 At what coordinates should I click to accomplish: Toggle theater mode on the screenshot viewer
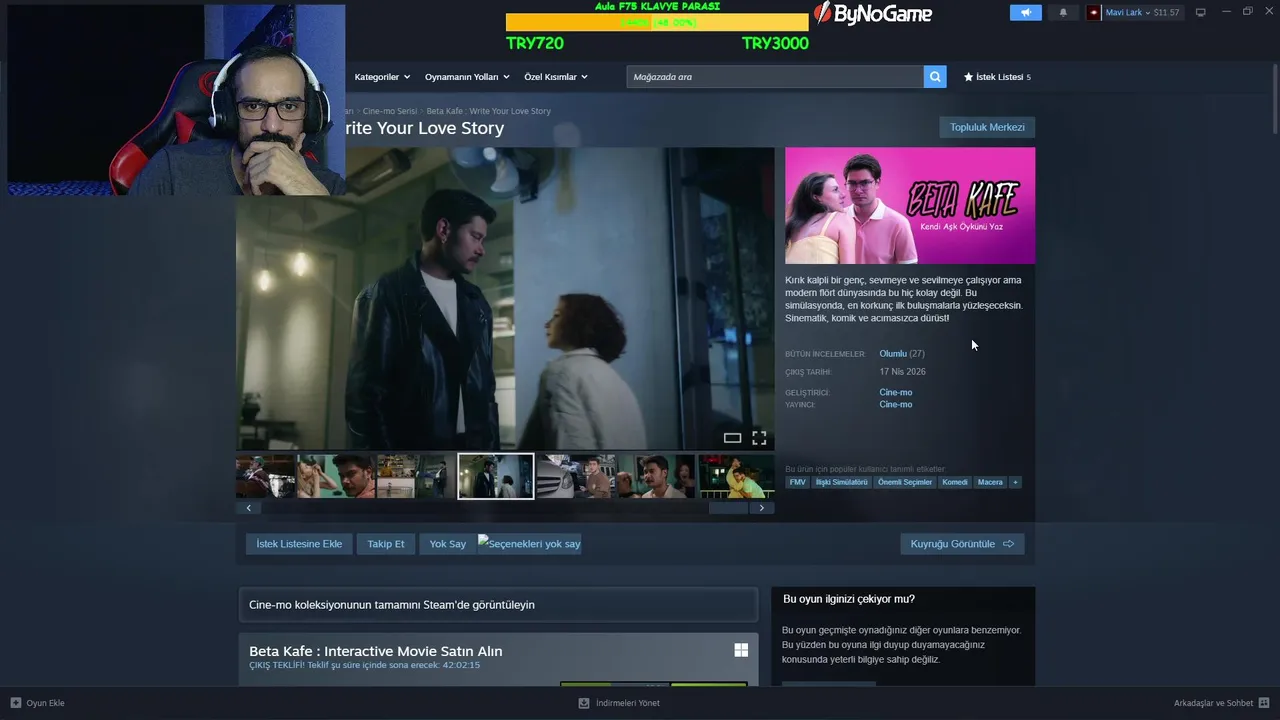pyautogui.click(x=732, y=438)
